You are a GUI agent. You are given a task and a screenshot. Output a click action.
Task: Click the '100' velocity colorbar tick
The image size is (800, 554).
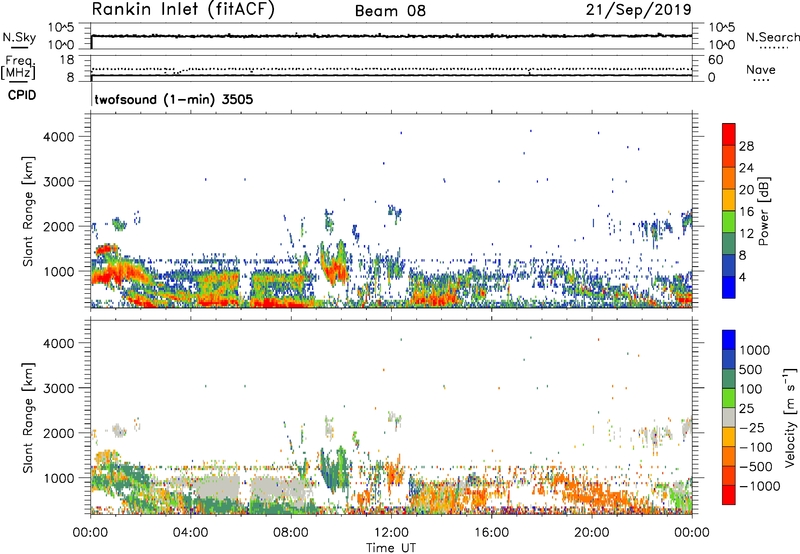pos(751,389)
